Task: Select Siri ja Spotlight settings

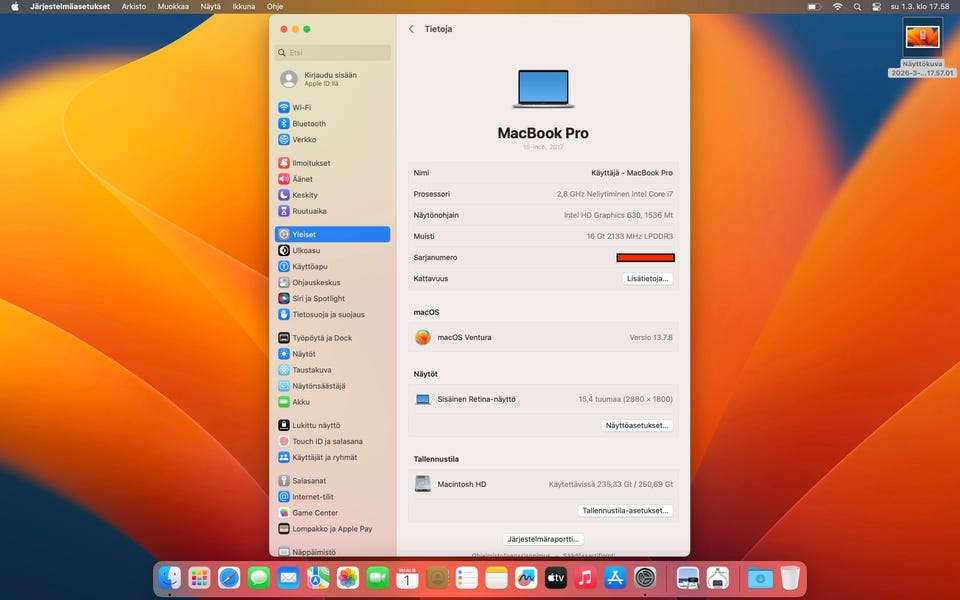Action: point(318,299)
